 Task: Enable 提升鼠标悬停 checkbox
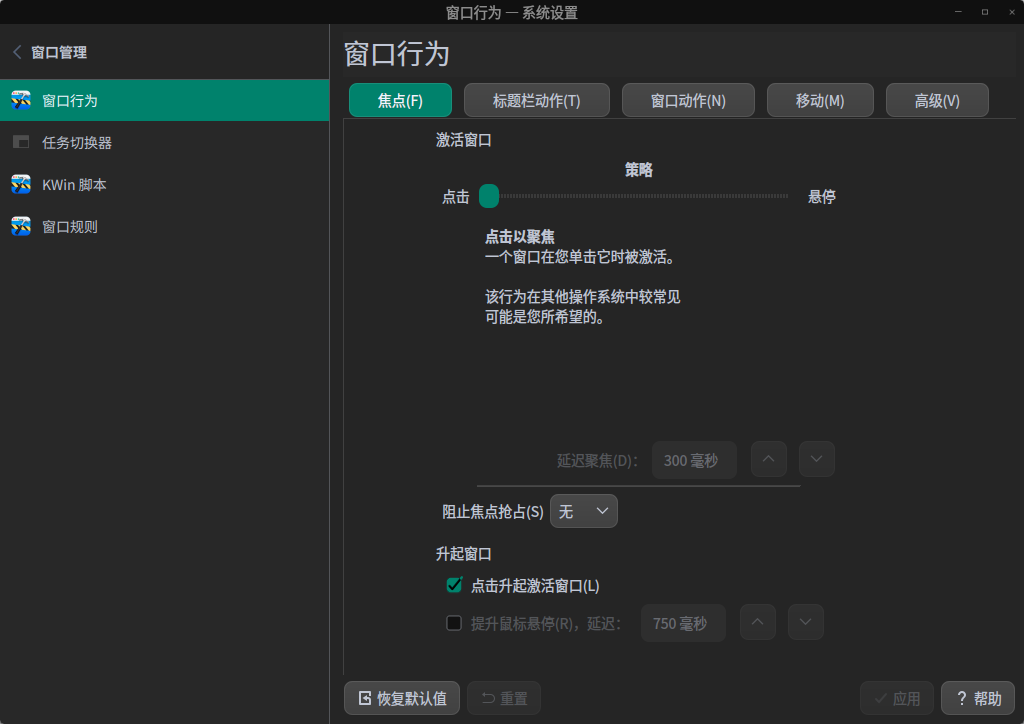coord(453,622)
